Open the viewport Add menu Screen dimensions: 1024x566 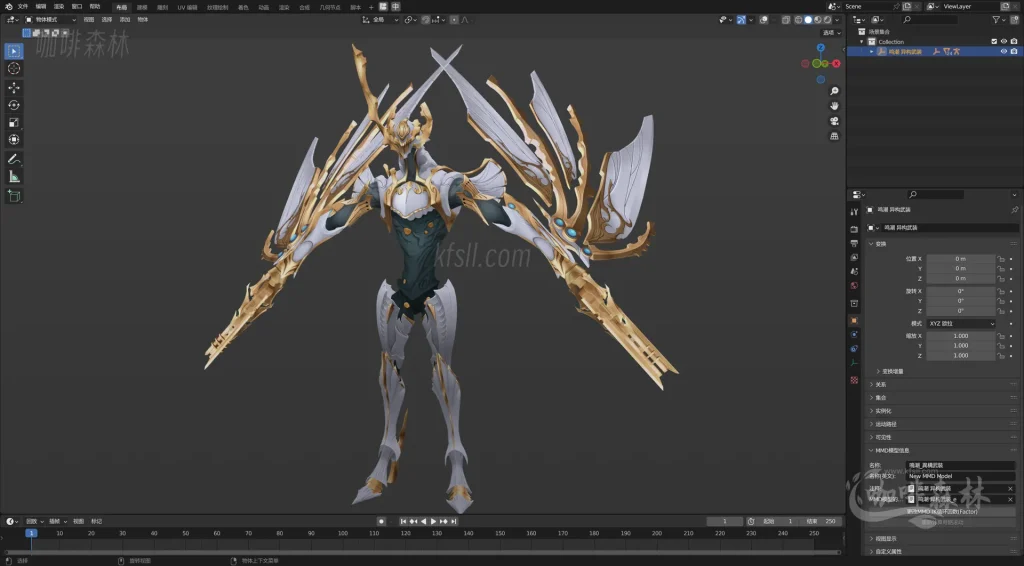[125, 20]
